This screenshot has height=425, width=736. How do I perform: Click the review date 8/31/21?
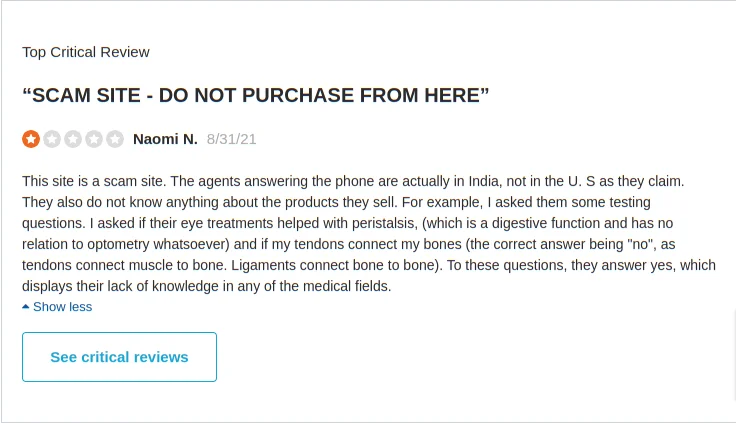coord(231,139)
